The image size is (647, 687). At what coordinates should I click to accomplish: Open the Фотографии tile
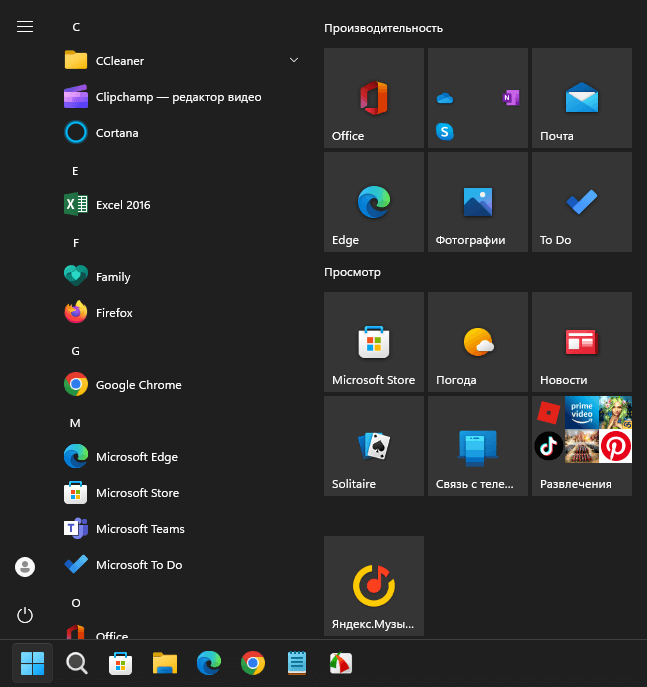click(477, 202)
